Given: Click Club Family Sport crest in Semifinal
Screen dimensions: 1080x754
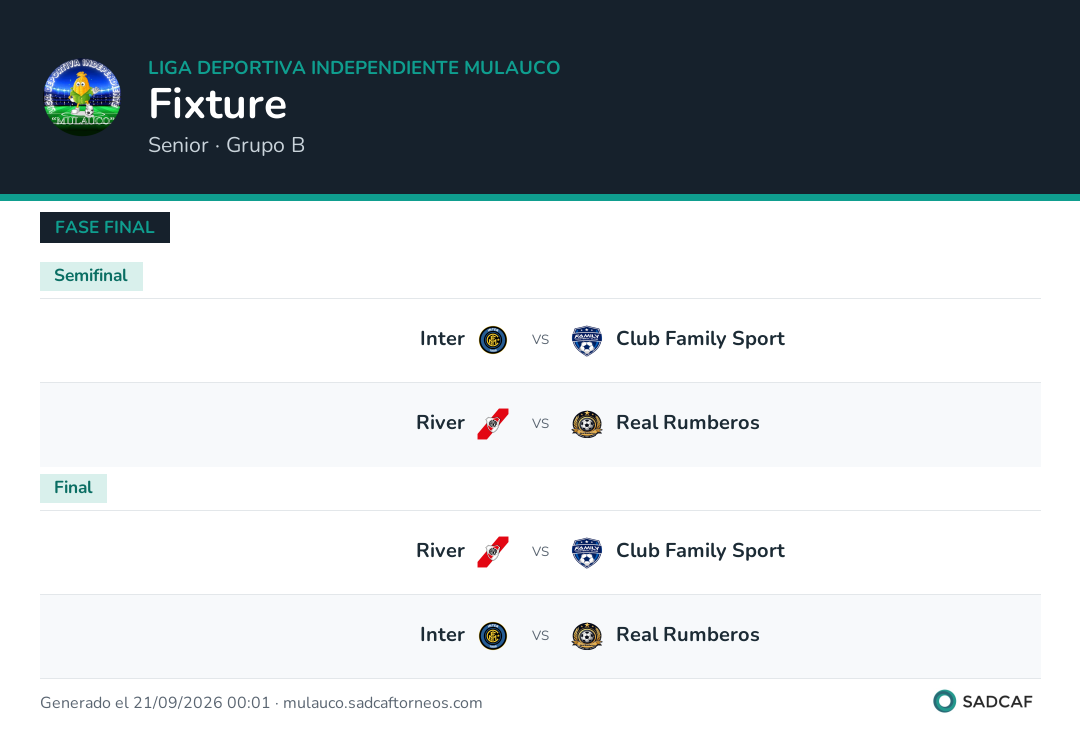Looking at the screenshot, I should [x=587, y=339].
